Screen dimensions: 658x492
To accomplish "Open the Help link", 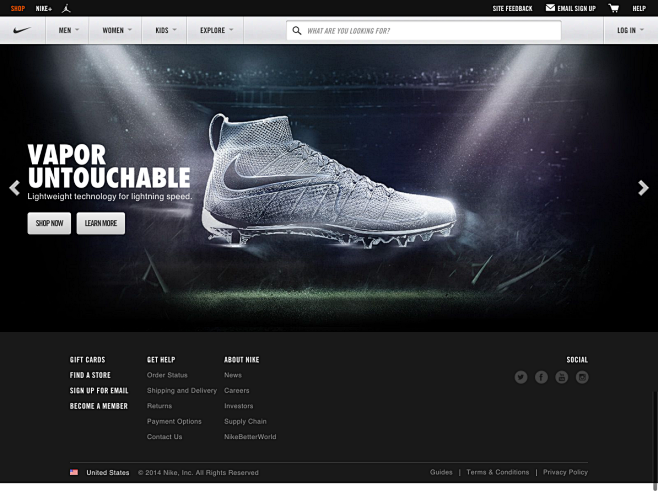I will point(639,8).
